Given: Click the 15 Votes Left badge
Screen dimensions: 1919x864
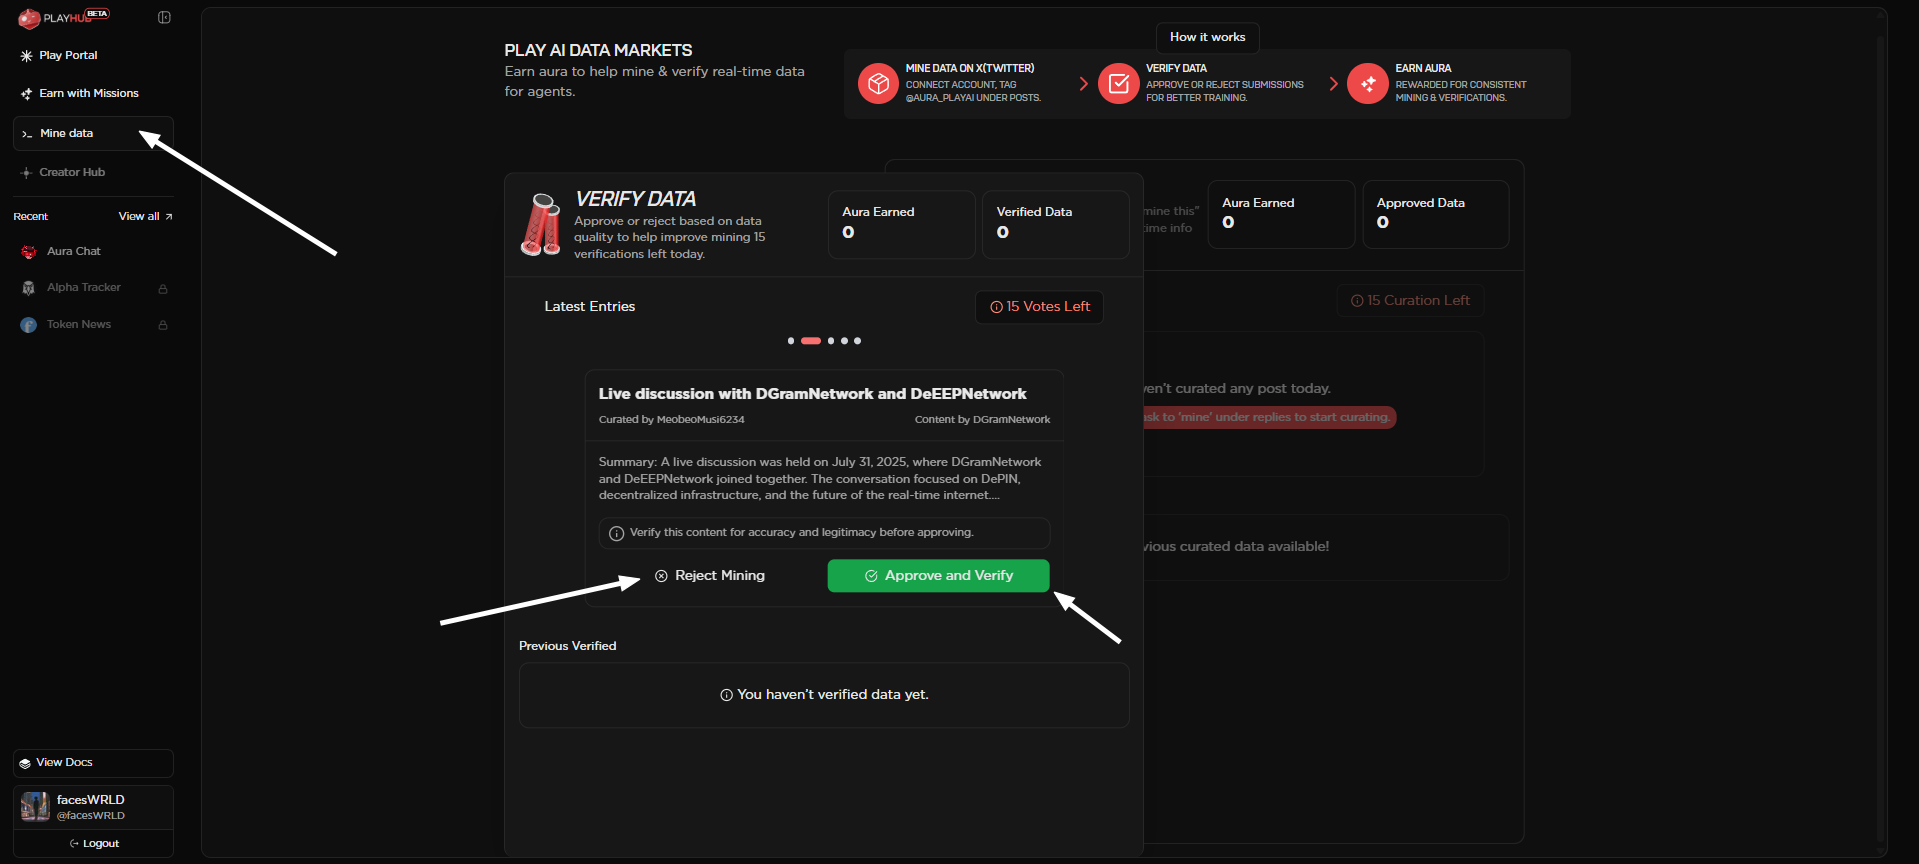Looking at the screenshot, I should point(1040,307).
